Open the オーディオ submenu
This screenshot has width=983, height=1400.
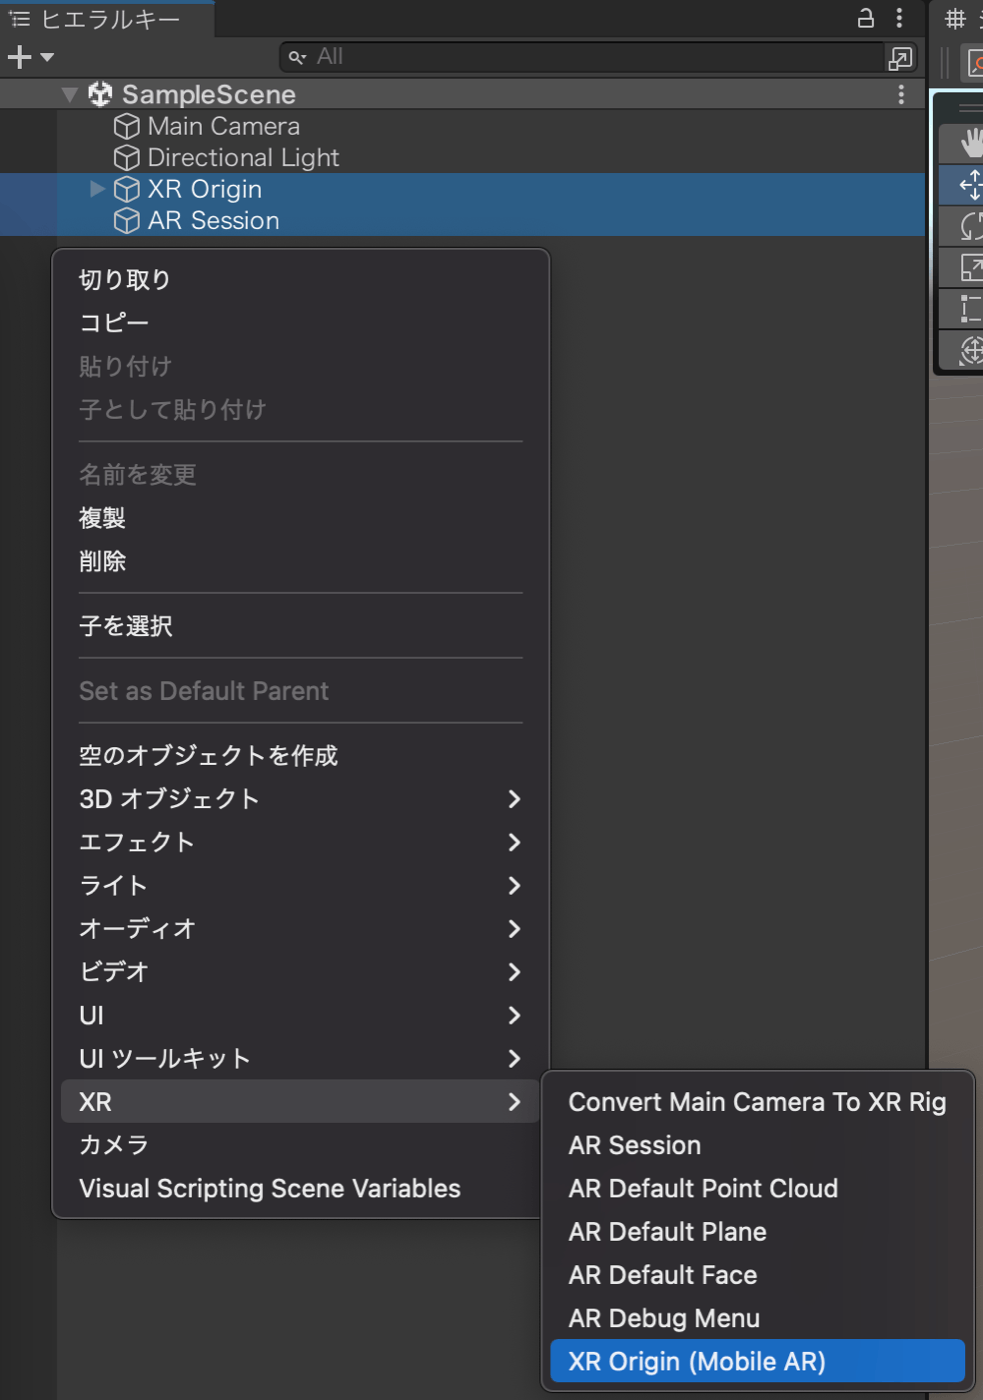click(300, 928)
